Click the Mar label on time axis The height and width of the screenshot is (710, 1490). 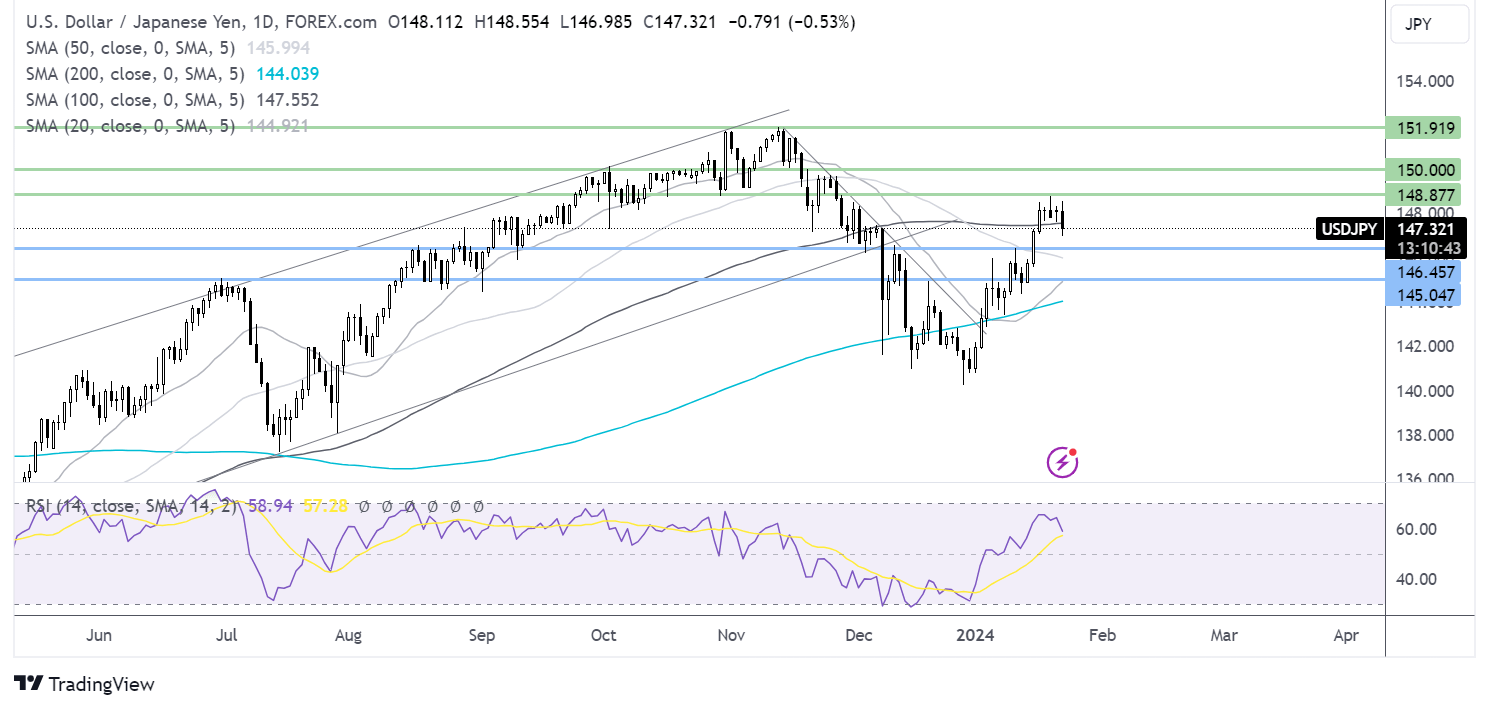pyautogui.click(x=1224, y=635)
